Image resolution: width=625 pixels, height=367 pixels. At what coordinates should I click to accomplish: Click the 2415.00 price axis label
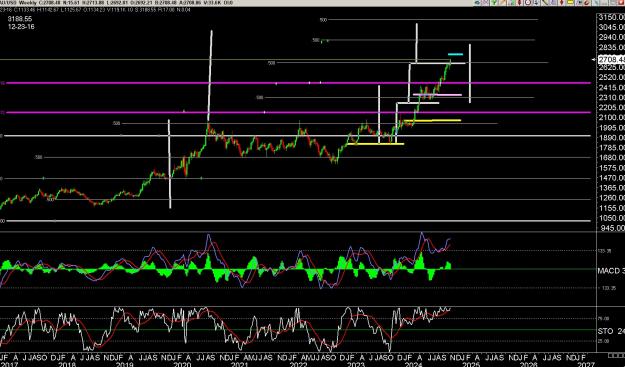pos(611,88)
